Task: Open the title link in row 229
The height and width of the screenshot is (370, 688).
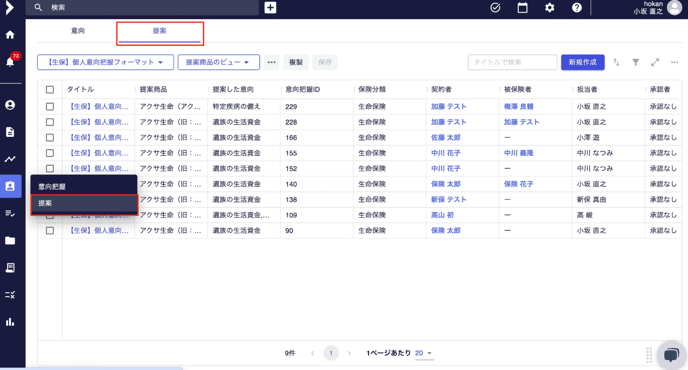Action: [x=98, y=107]
